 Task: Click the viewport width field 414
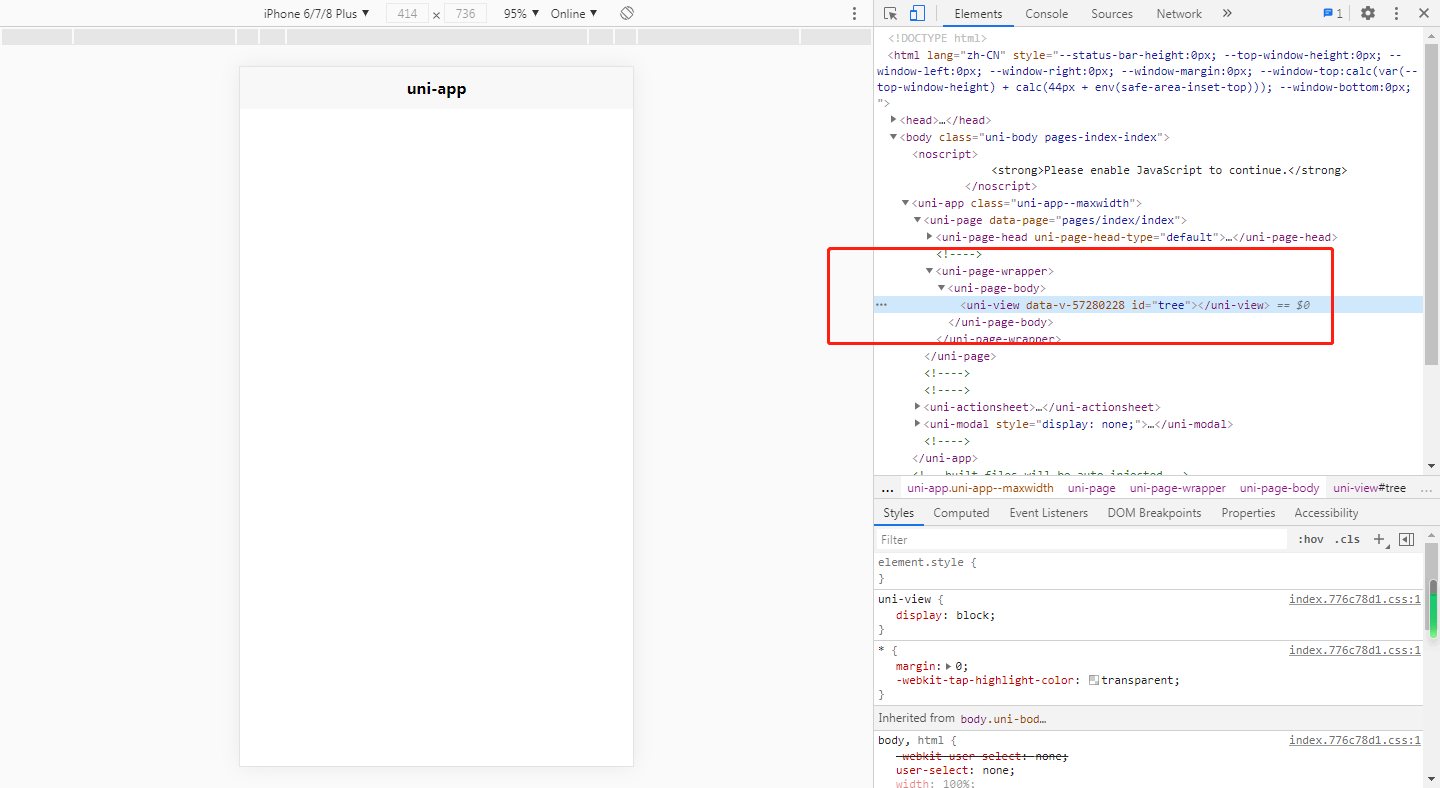coord(407,14)
